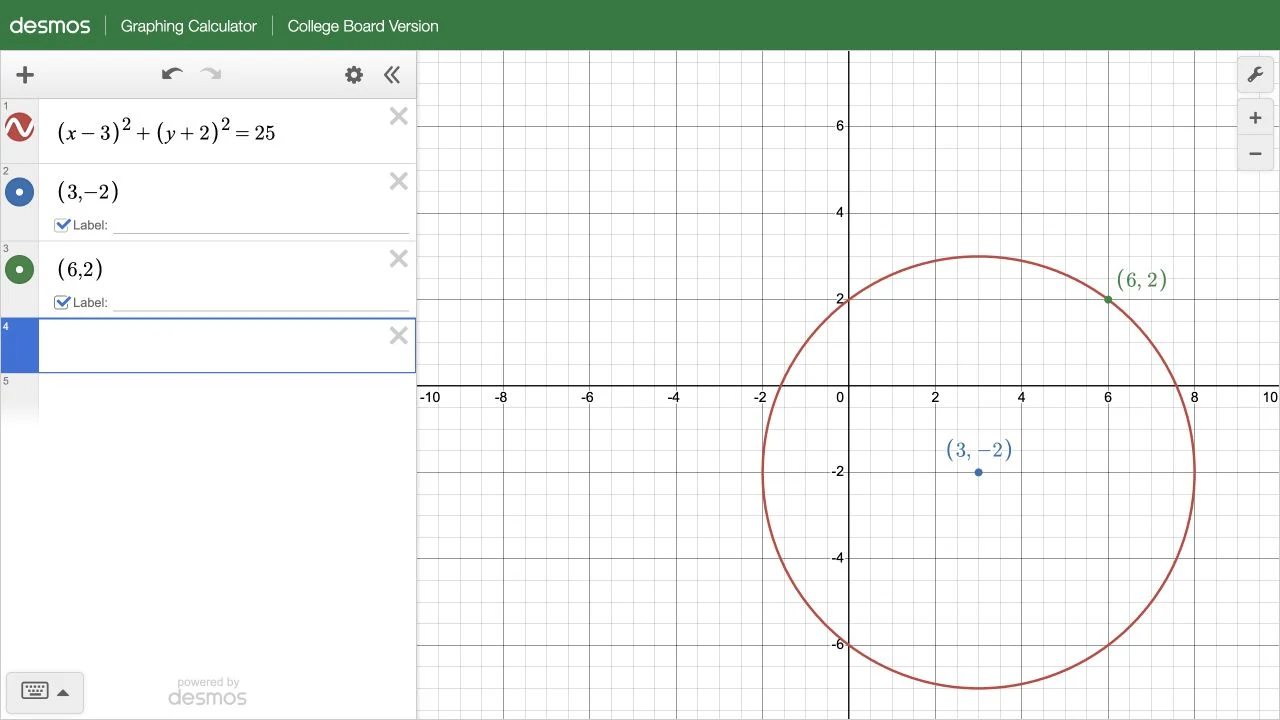
Task: Click the Desmos logo link
Action: coord(50,26)
